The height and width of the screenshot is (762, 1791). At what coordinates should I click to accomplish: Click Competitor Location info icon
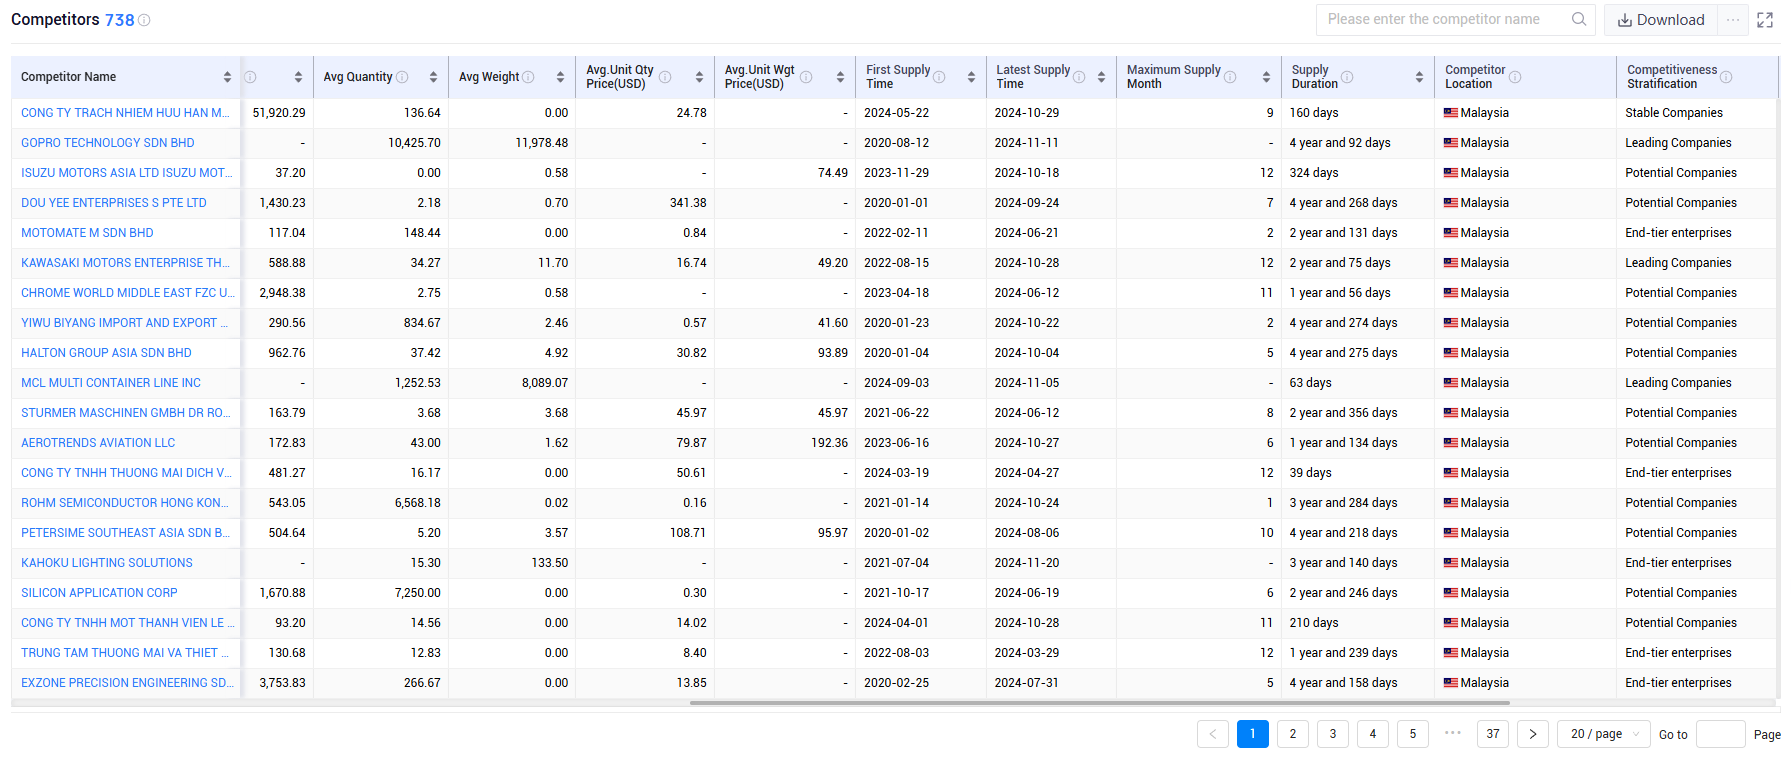coord(1515,77)
